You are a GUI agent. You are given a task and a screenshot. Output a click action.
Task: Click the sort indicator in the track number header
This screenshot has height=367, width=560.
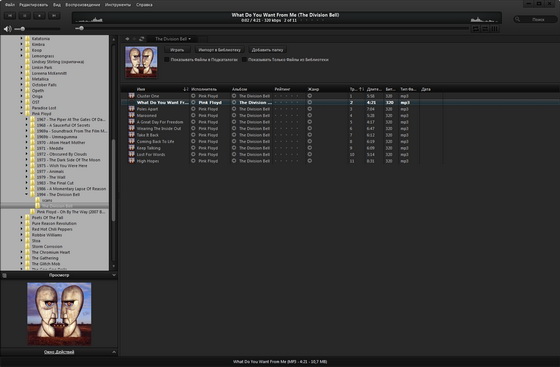point(361,89)
